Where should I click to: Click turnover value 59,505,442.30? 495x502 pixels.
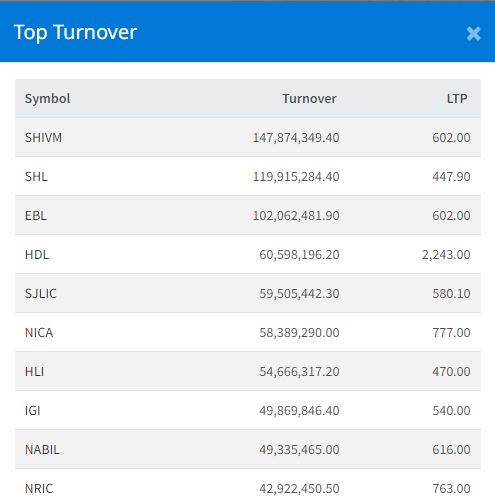(x=299, y=294)
